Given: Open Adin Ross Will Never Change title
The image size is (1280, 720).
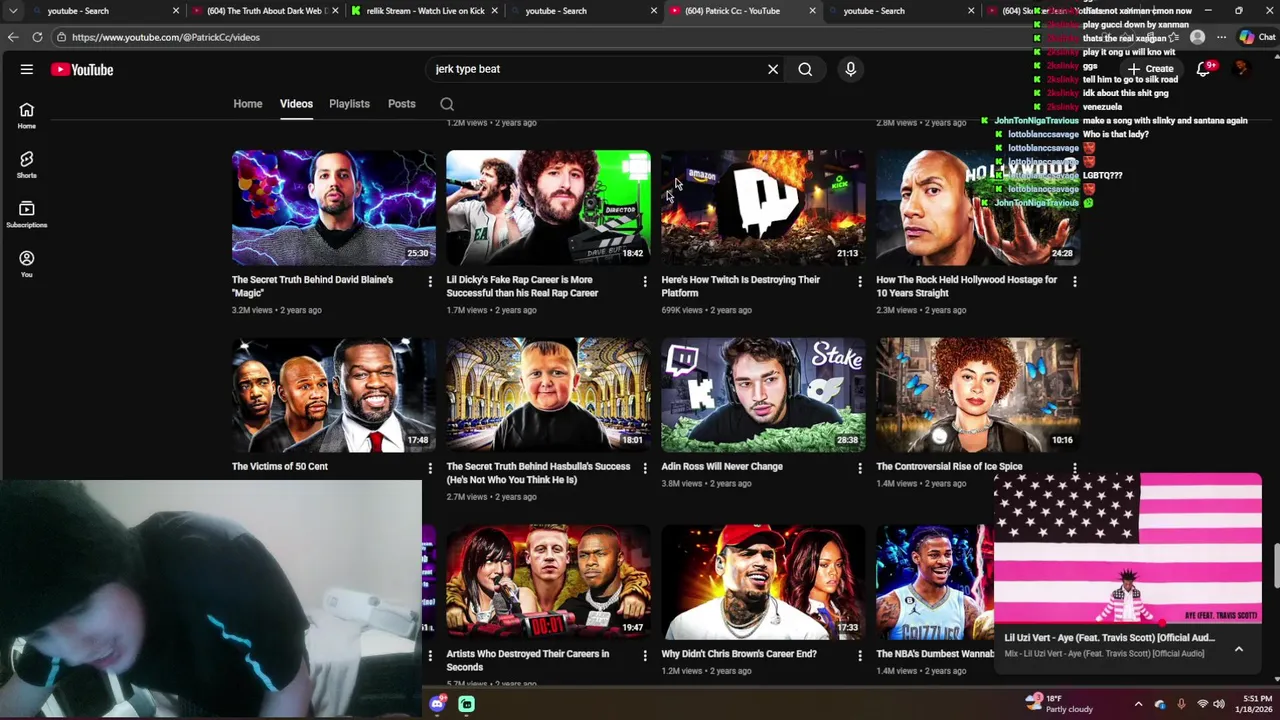Looking at the screenshot, I should [722, 466].
